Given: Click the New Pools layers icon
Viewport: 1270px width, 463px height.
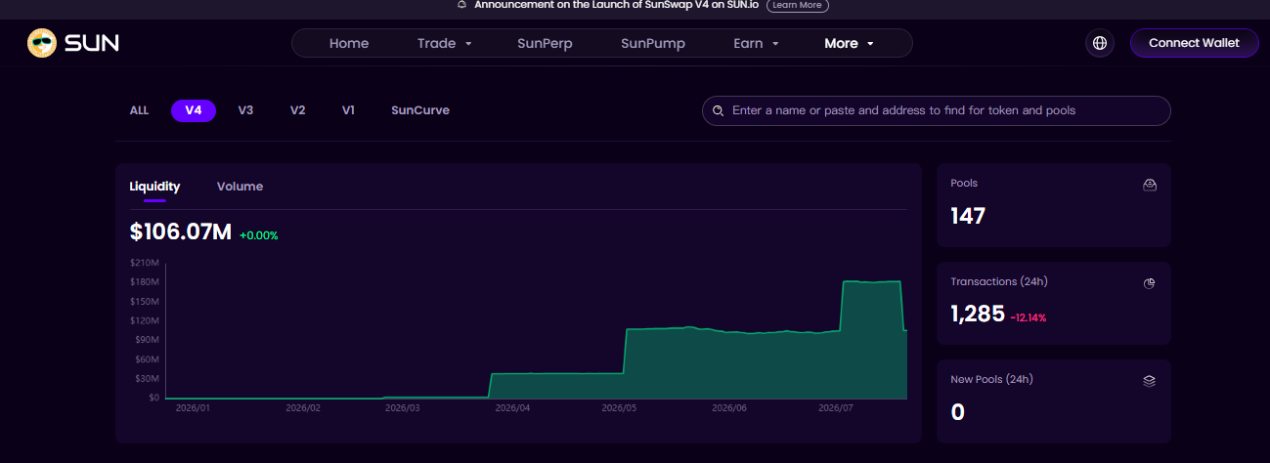Looking at the screenshot, I should [x=1149, y=381].
